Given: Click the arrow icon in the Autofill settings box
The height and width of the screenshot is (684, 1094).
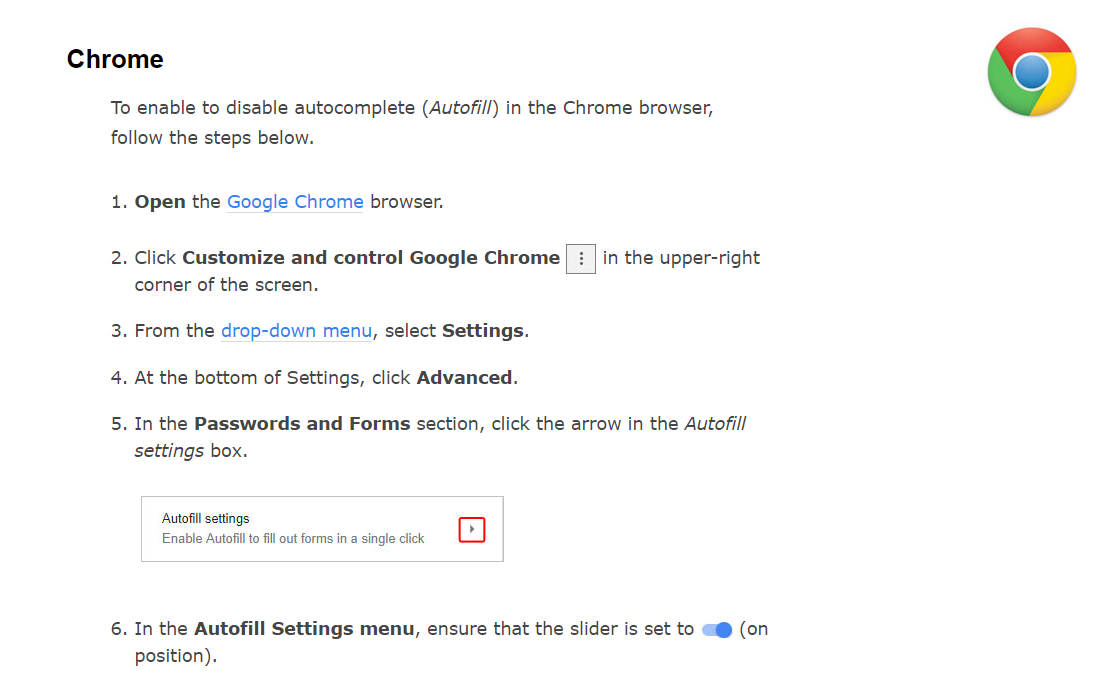Looking at the screenshot, I should click(x=471, y=529).
